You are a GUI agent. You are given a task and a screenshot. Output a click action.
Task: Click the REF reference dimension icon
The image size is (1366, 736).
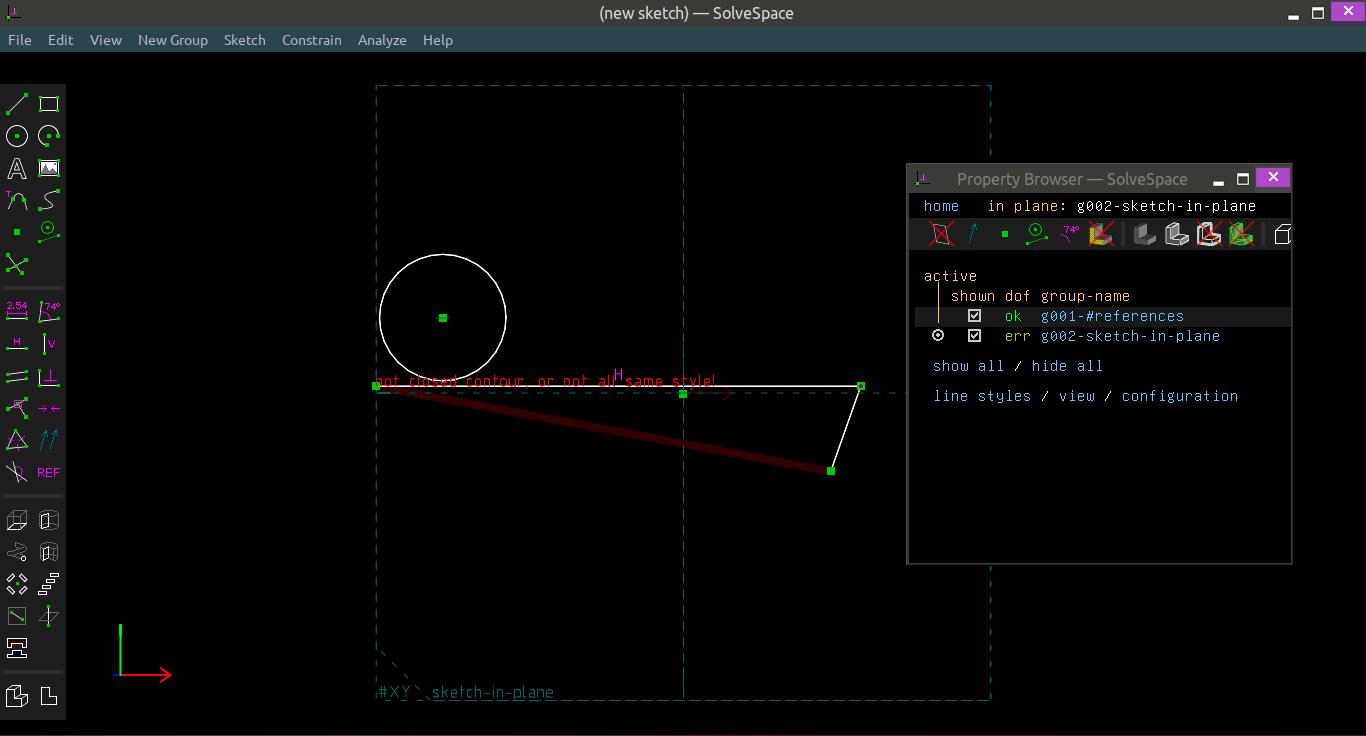pos(48,472)
